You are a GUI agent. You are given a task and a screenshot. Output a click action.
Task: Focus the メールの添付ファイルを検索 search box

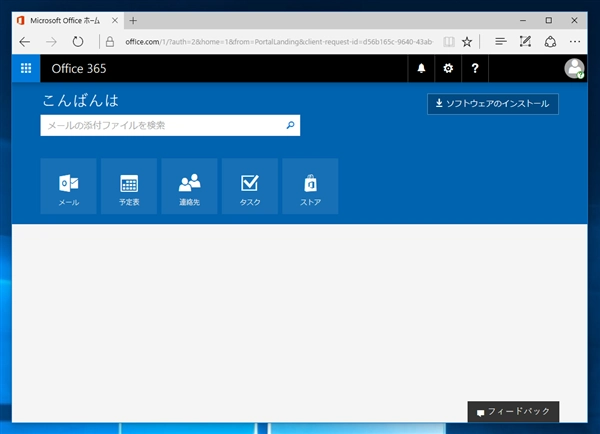tap(170, 125)
